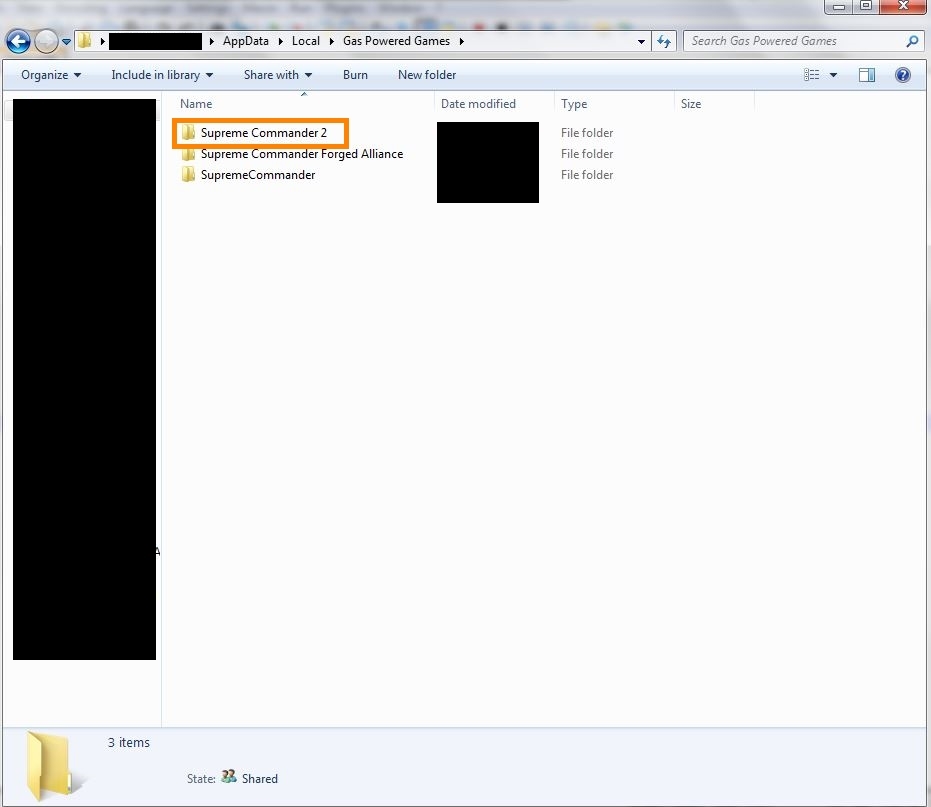Create a New folder from toolbar
Screen dimensions: 931x807
click(x=427, y=75)
